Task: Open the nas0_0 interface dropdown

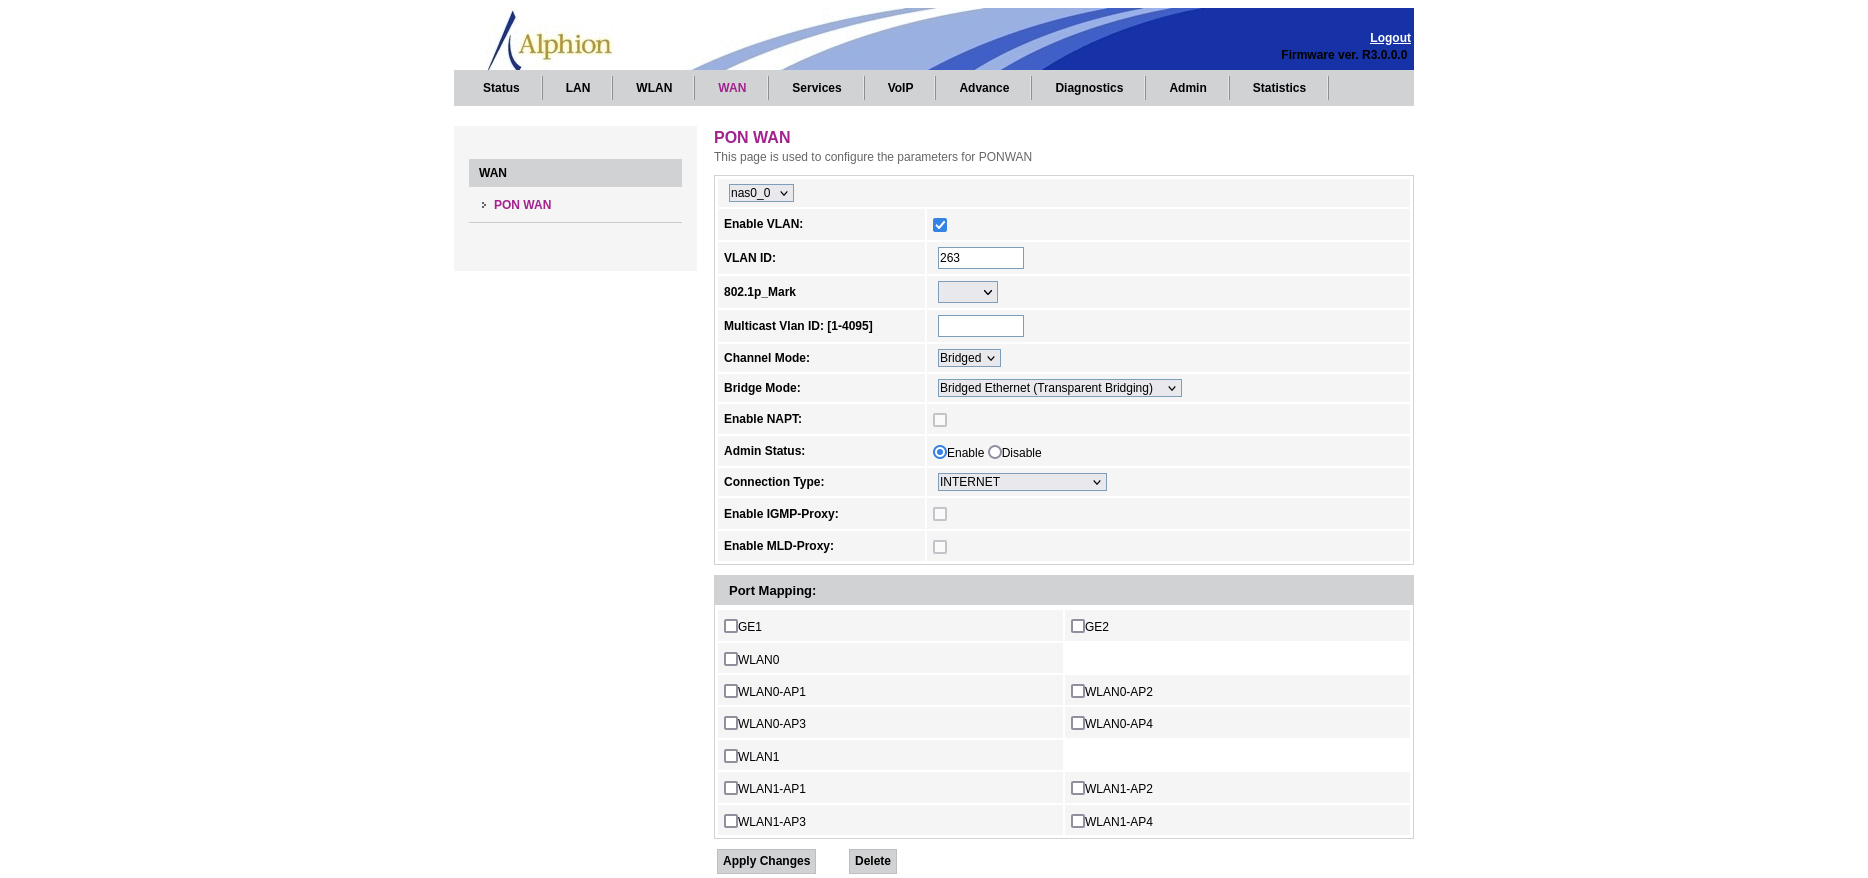Action: [760, 193]
